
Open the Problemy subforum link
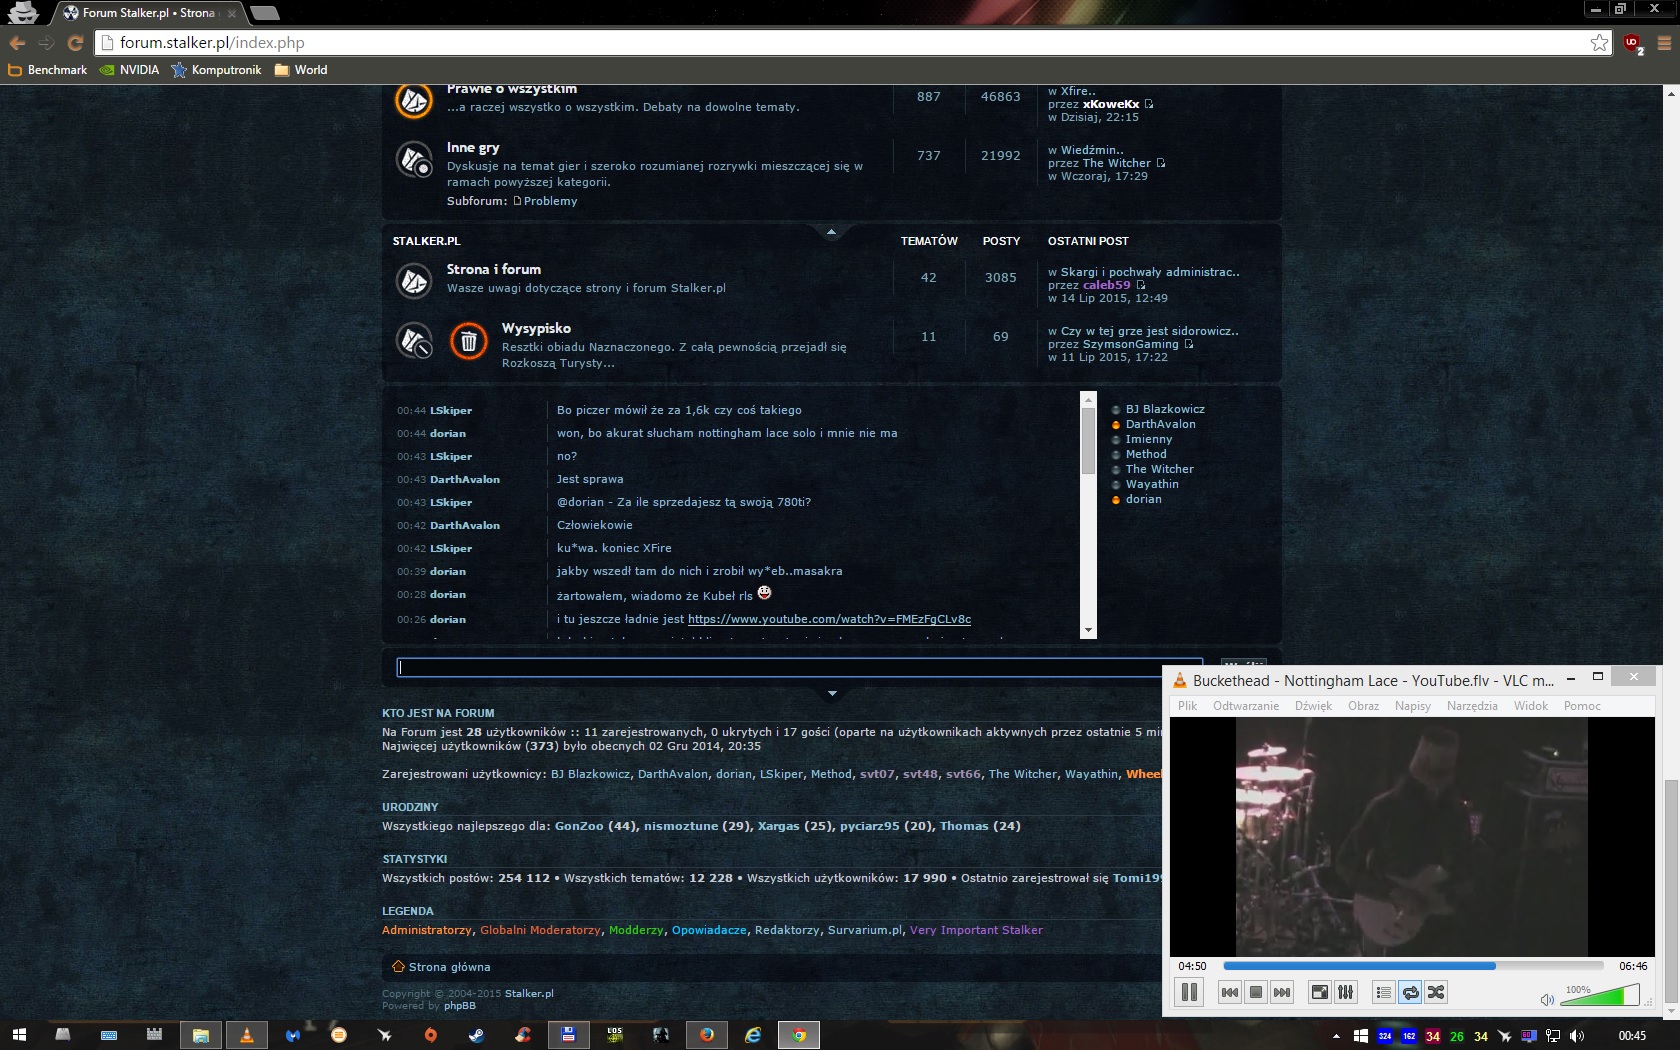click(x=551, y=201)
